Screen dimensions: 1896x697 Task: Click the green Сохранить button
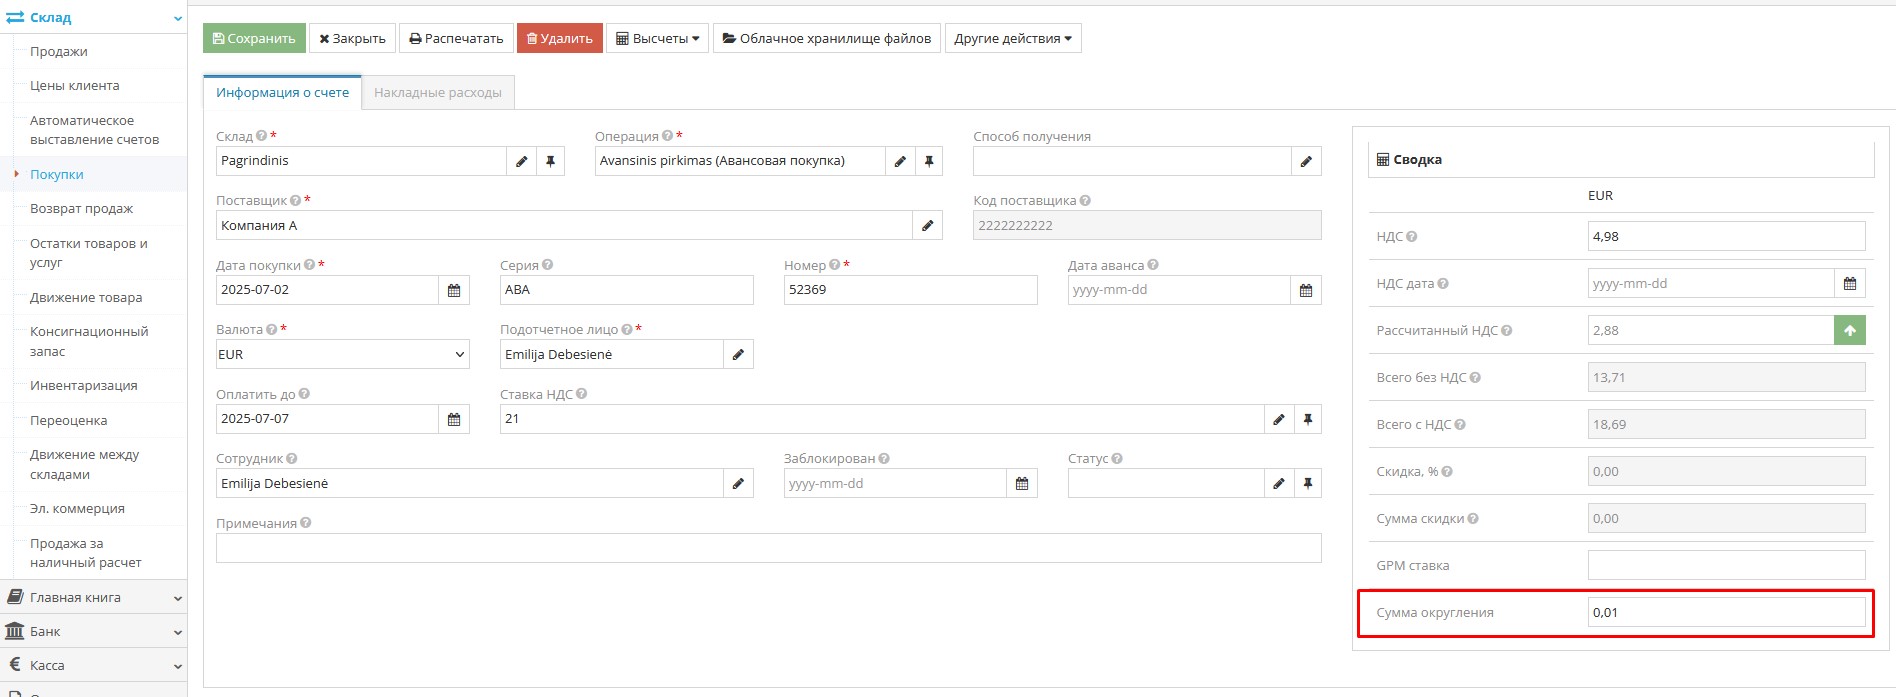[254, 39]
